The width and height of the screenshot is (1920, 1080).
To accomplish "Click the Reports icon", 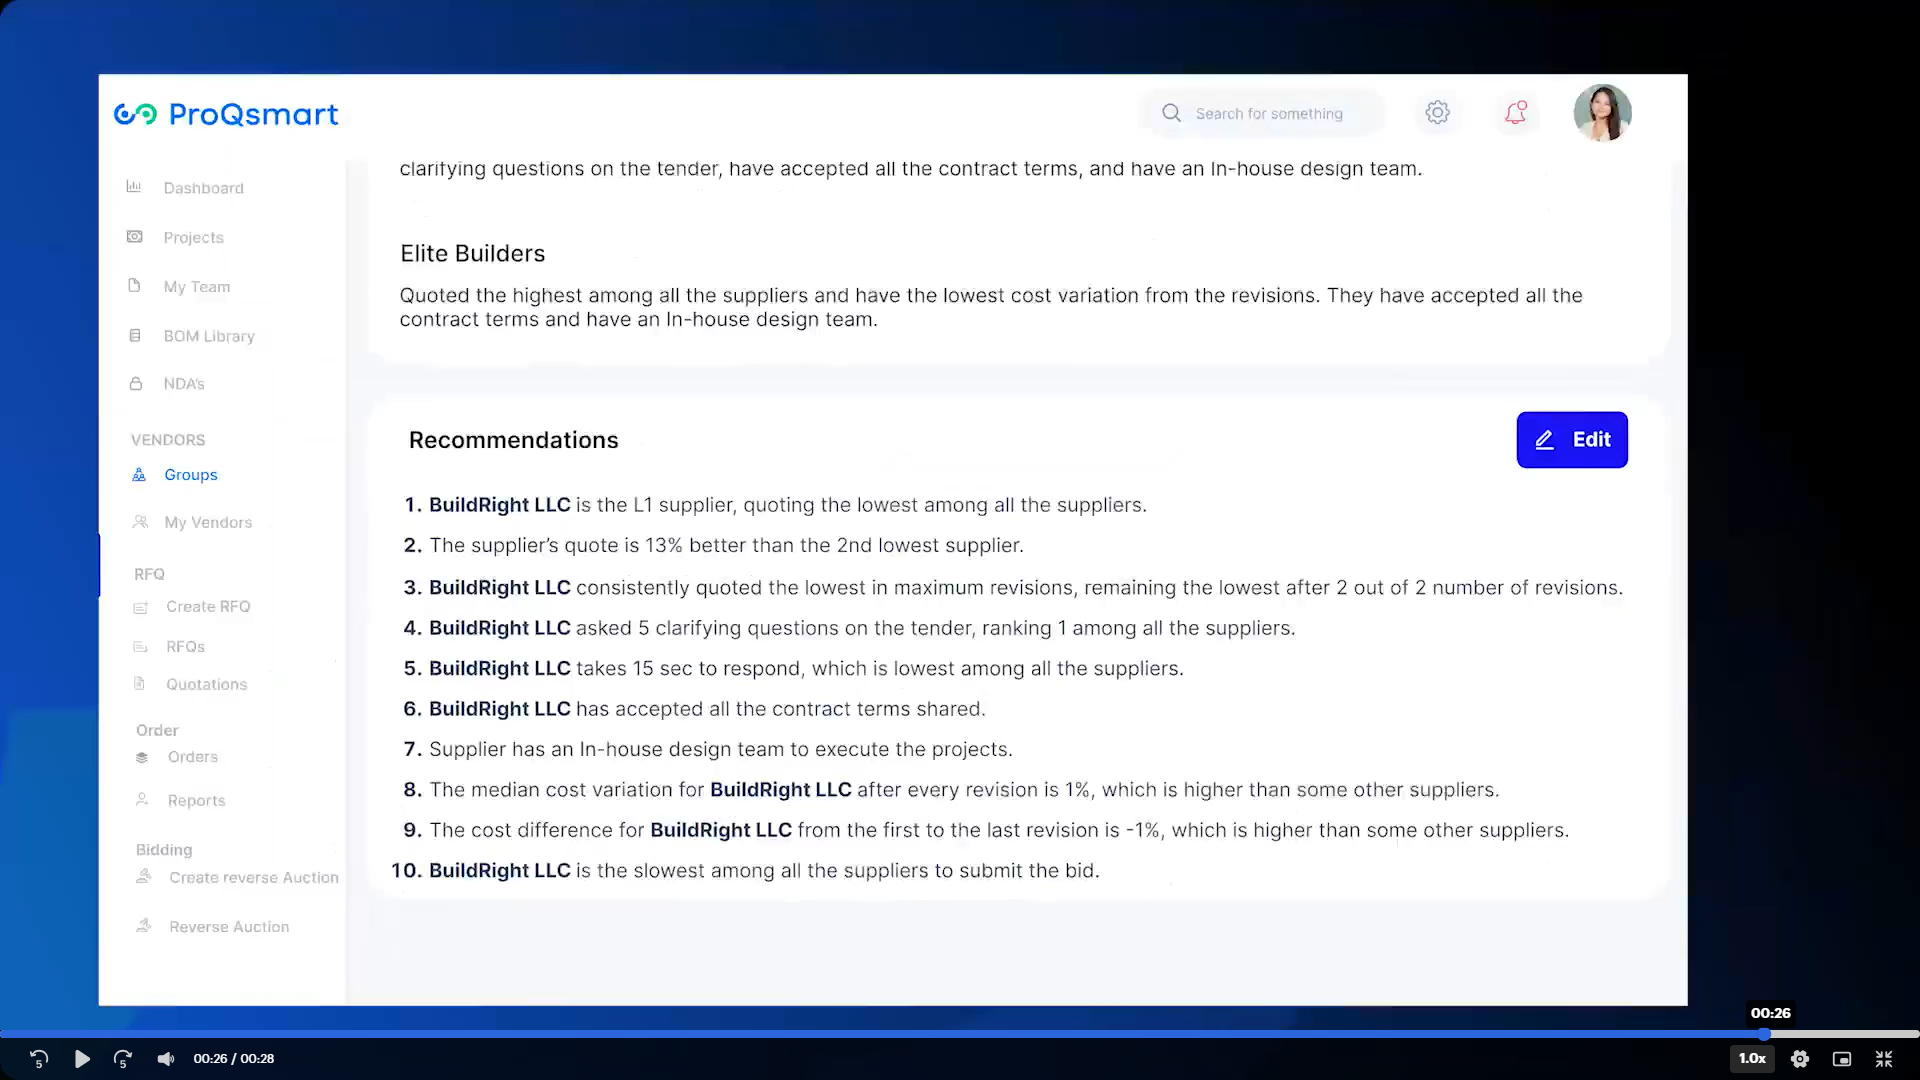I will point(142,800).
